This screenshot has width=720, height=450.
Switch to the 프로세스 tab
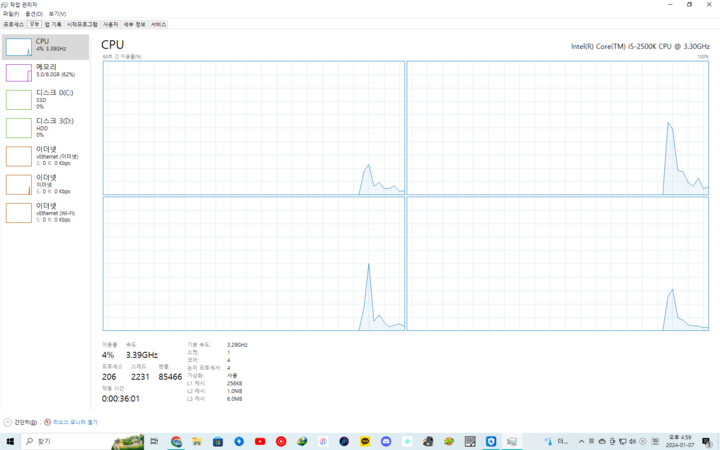click(x=13, y=24)
